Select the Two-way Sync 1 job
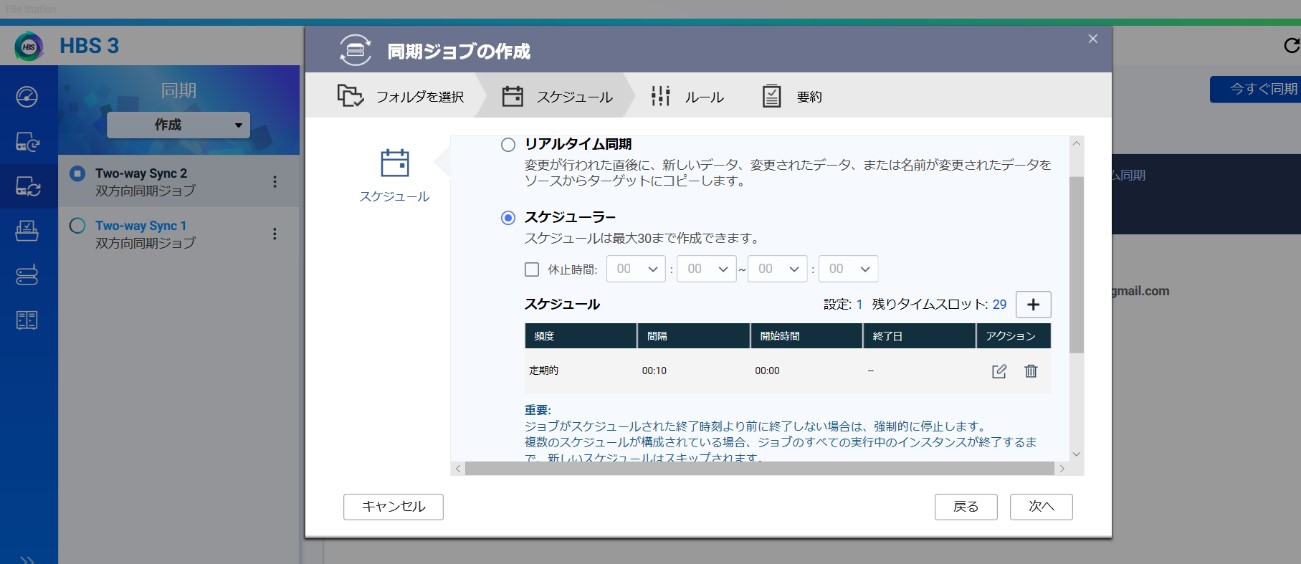The image size is (1301, 564). (x=141, y=226)
